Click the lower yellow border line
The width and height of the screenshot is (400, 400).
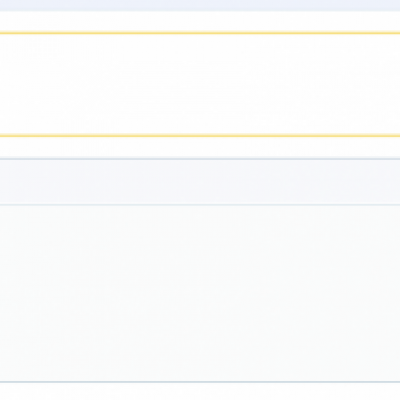200,135
